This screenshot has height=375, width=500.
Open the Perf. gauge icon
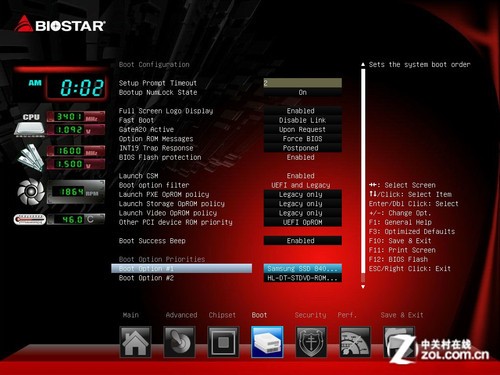[355, 342]
